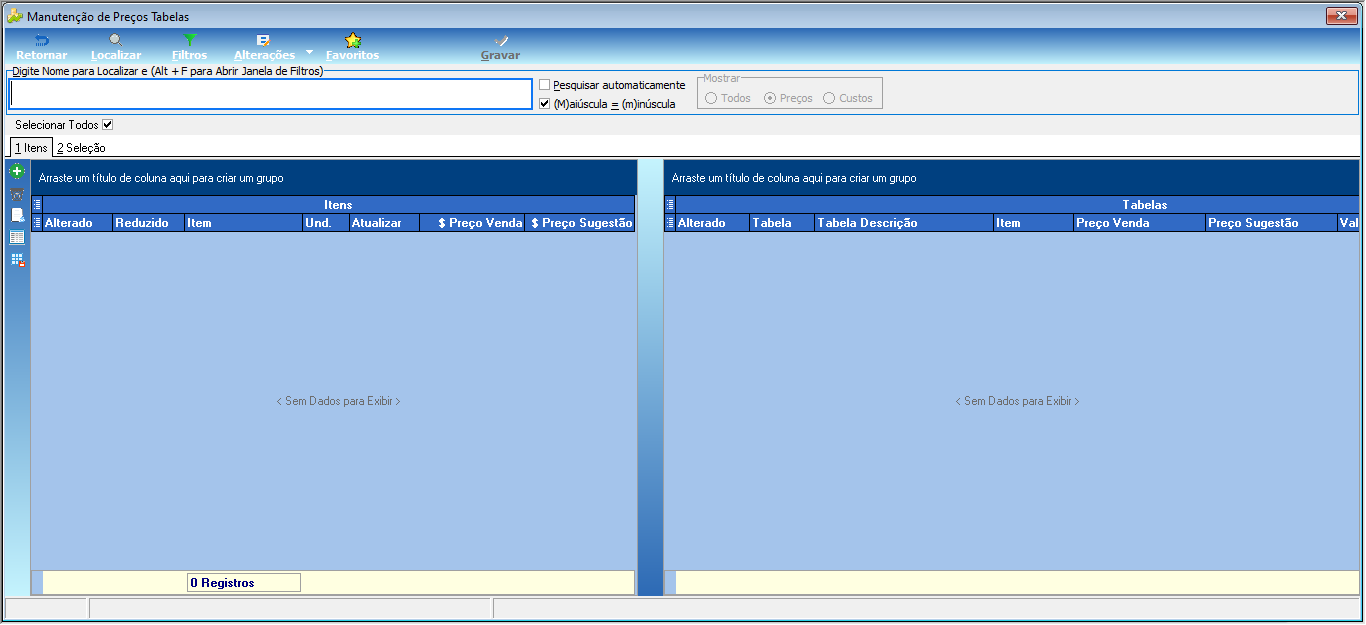
Task: Sort by Und. column header
Action: point(325,223)
